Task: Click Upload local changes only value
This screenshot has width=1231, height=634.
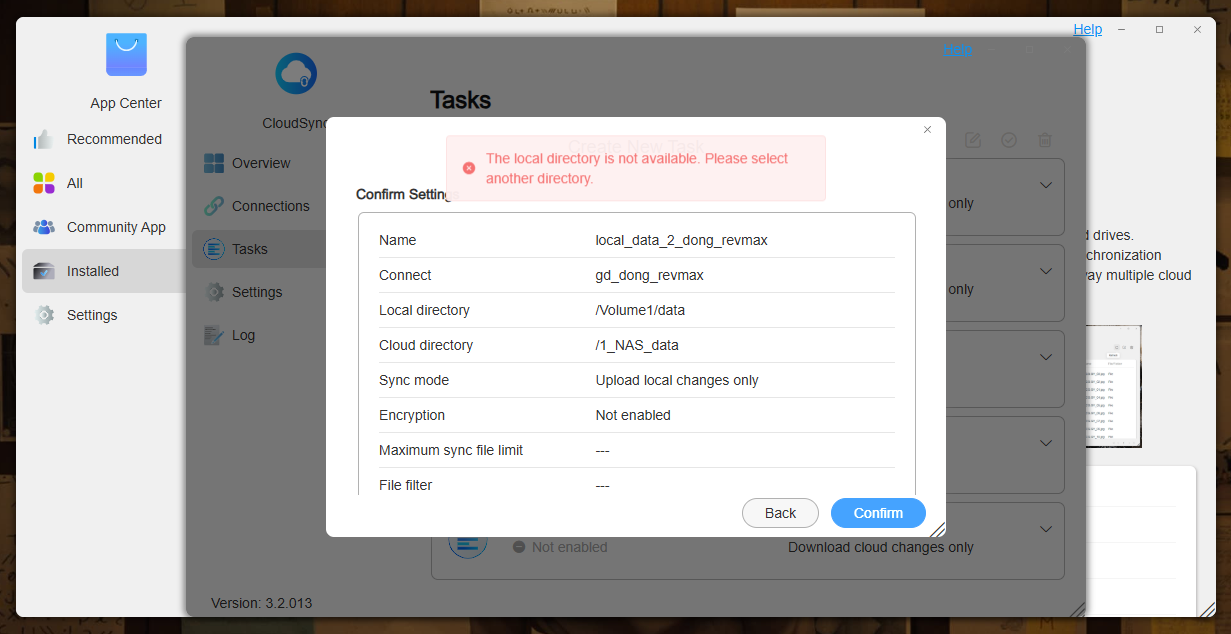Action: point(677,380)
